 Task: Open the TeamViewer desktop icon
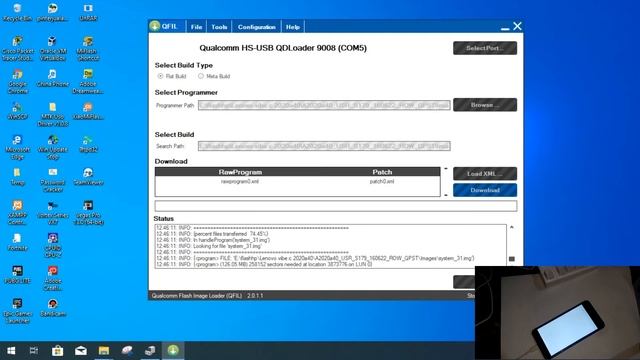point(88,177)
